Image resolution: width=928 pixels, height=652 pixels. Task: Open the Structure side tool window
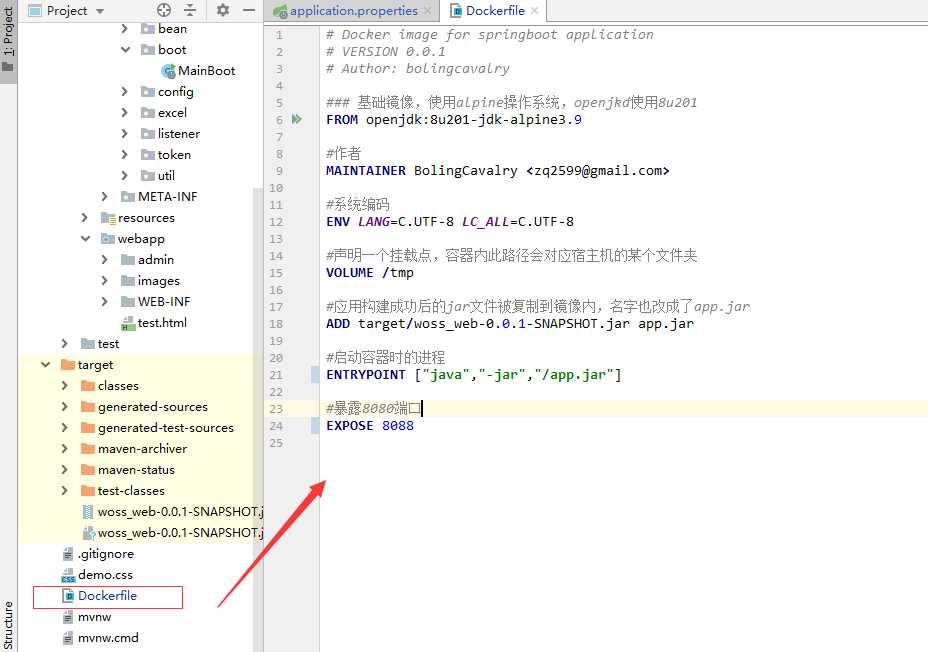coord(8,625)
